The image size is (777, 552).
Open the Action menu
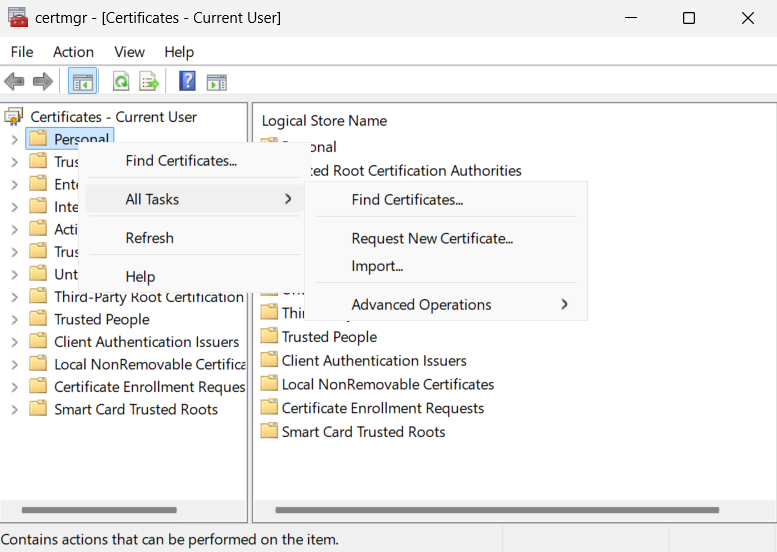pos(73,52)
